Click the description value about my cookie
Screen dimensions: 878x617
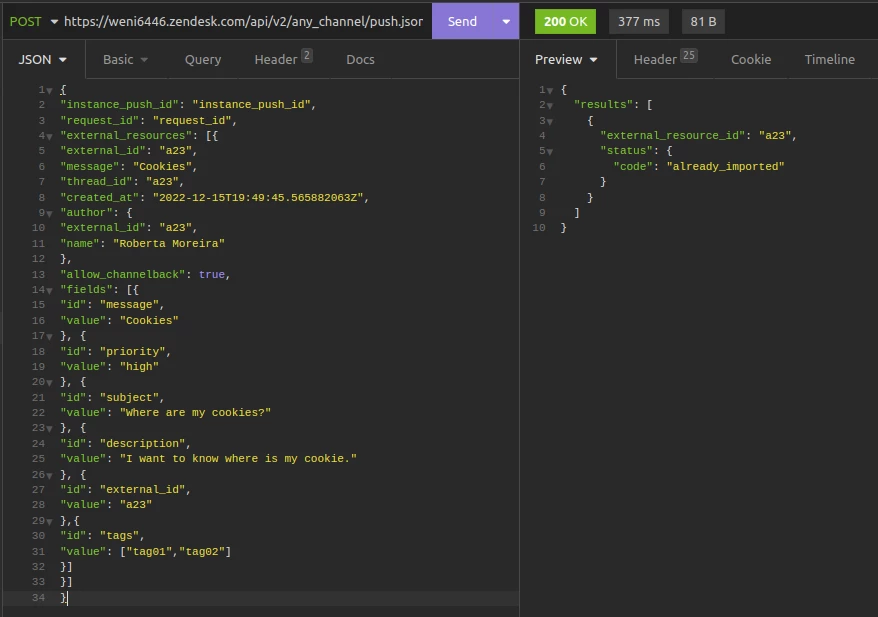(x=238, y=459)
